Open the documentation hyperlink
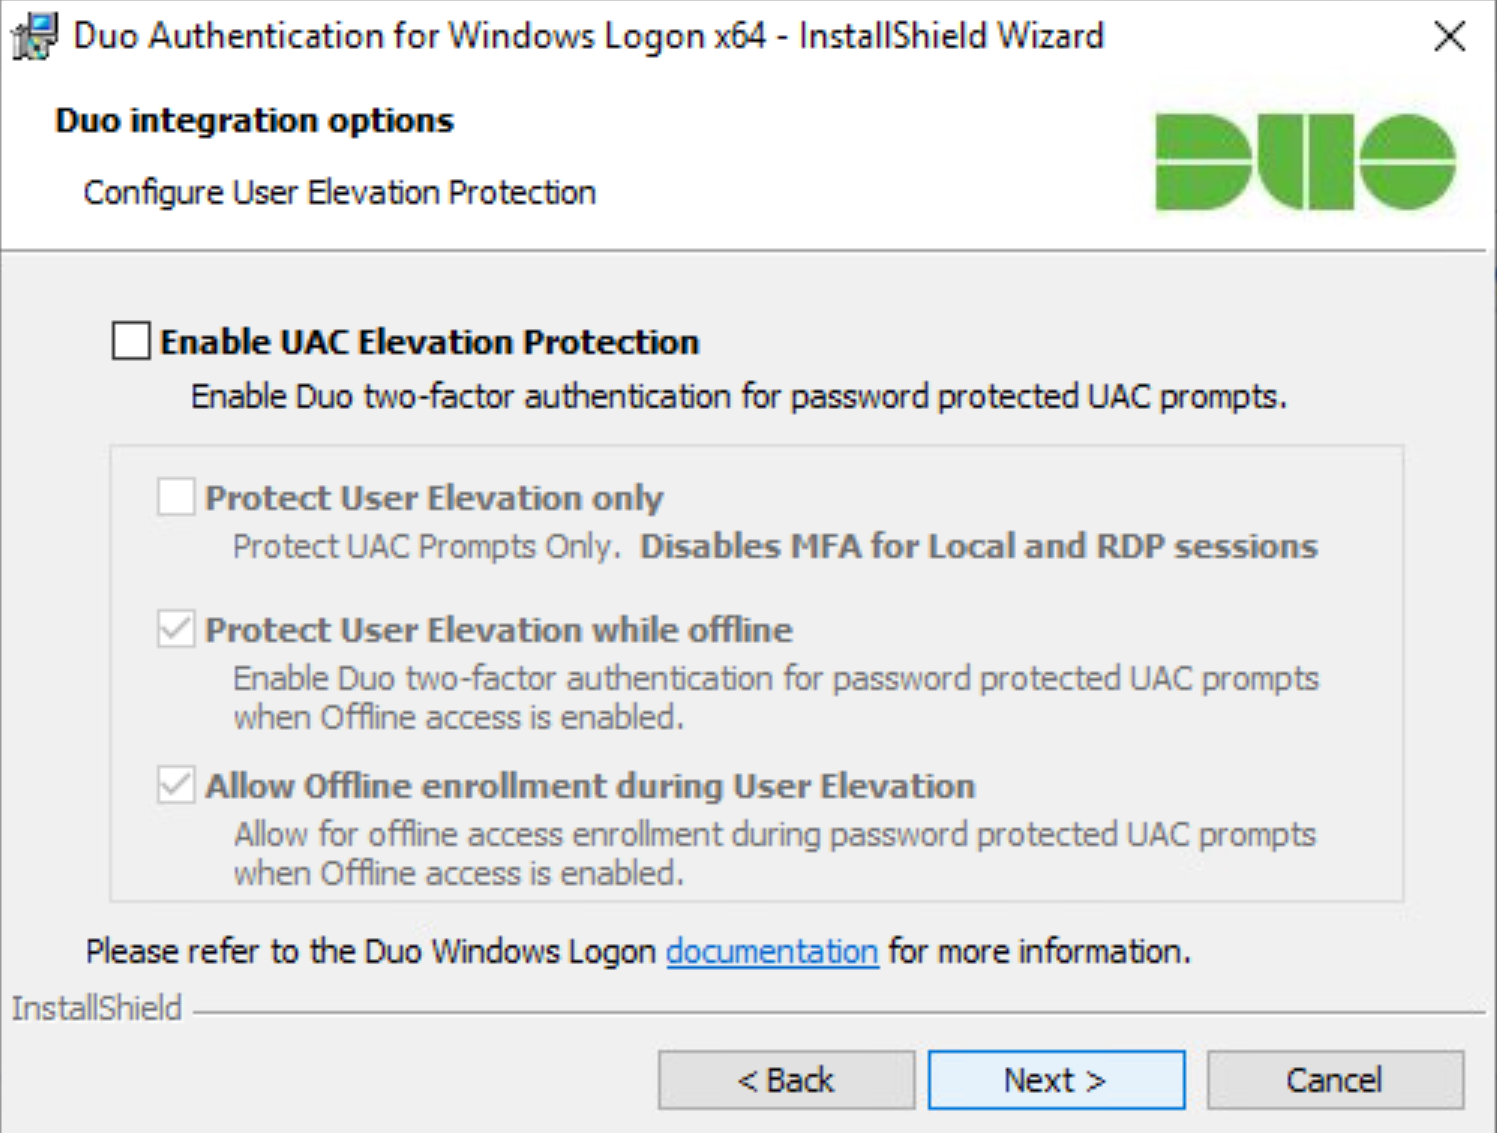 coord(771,951)
